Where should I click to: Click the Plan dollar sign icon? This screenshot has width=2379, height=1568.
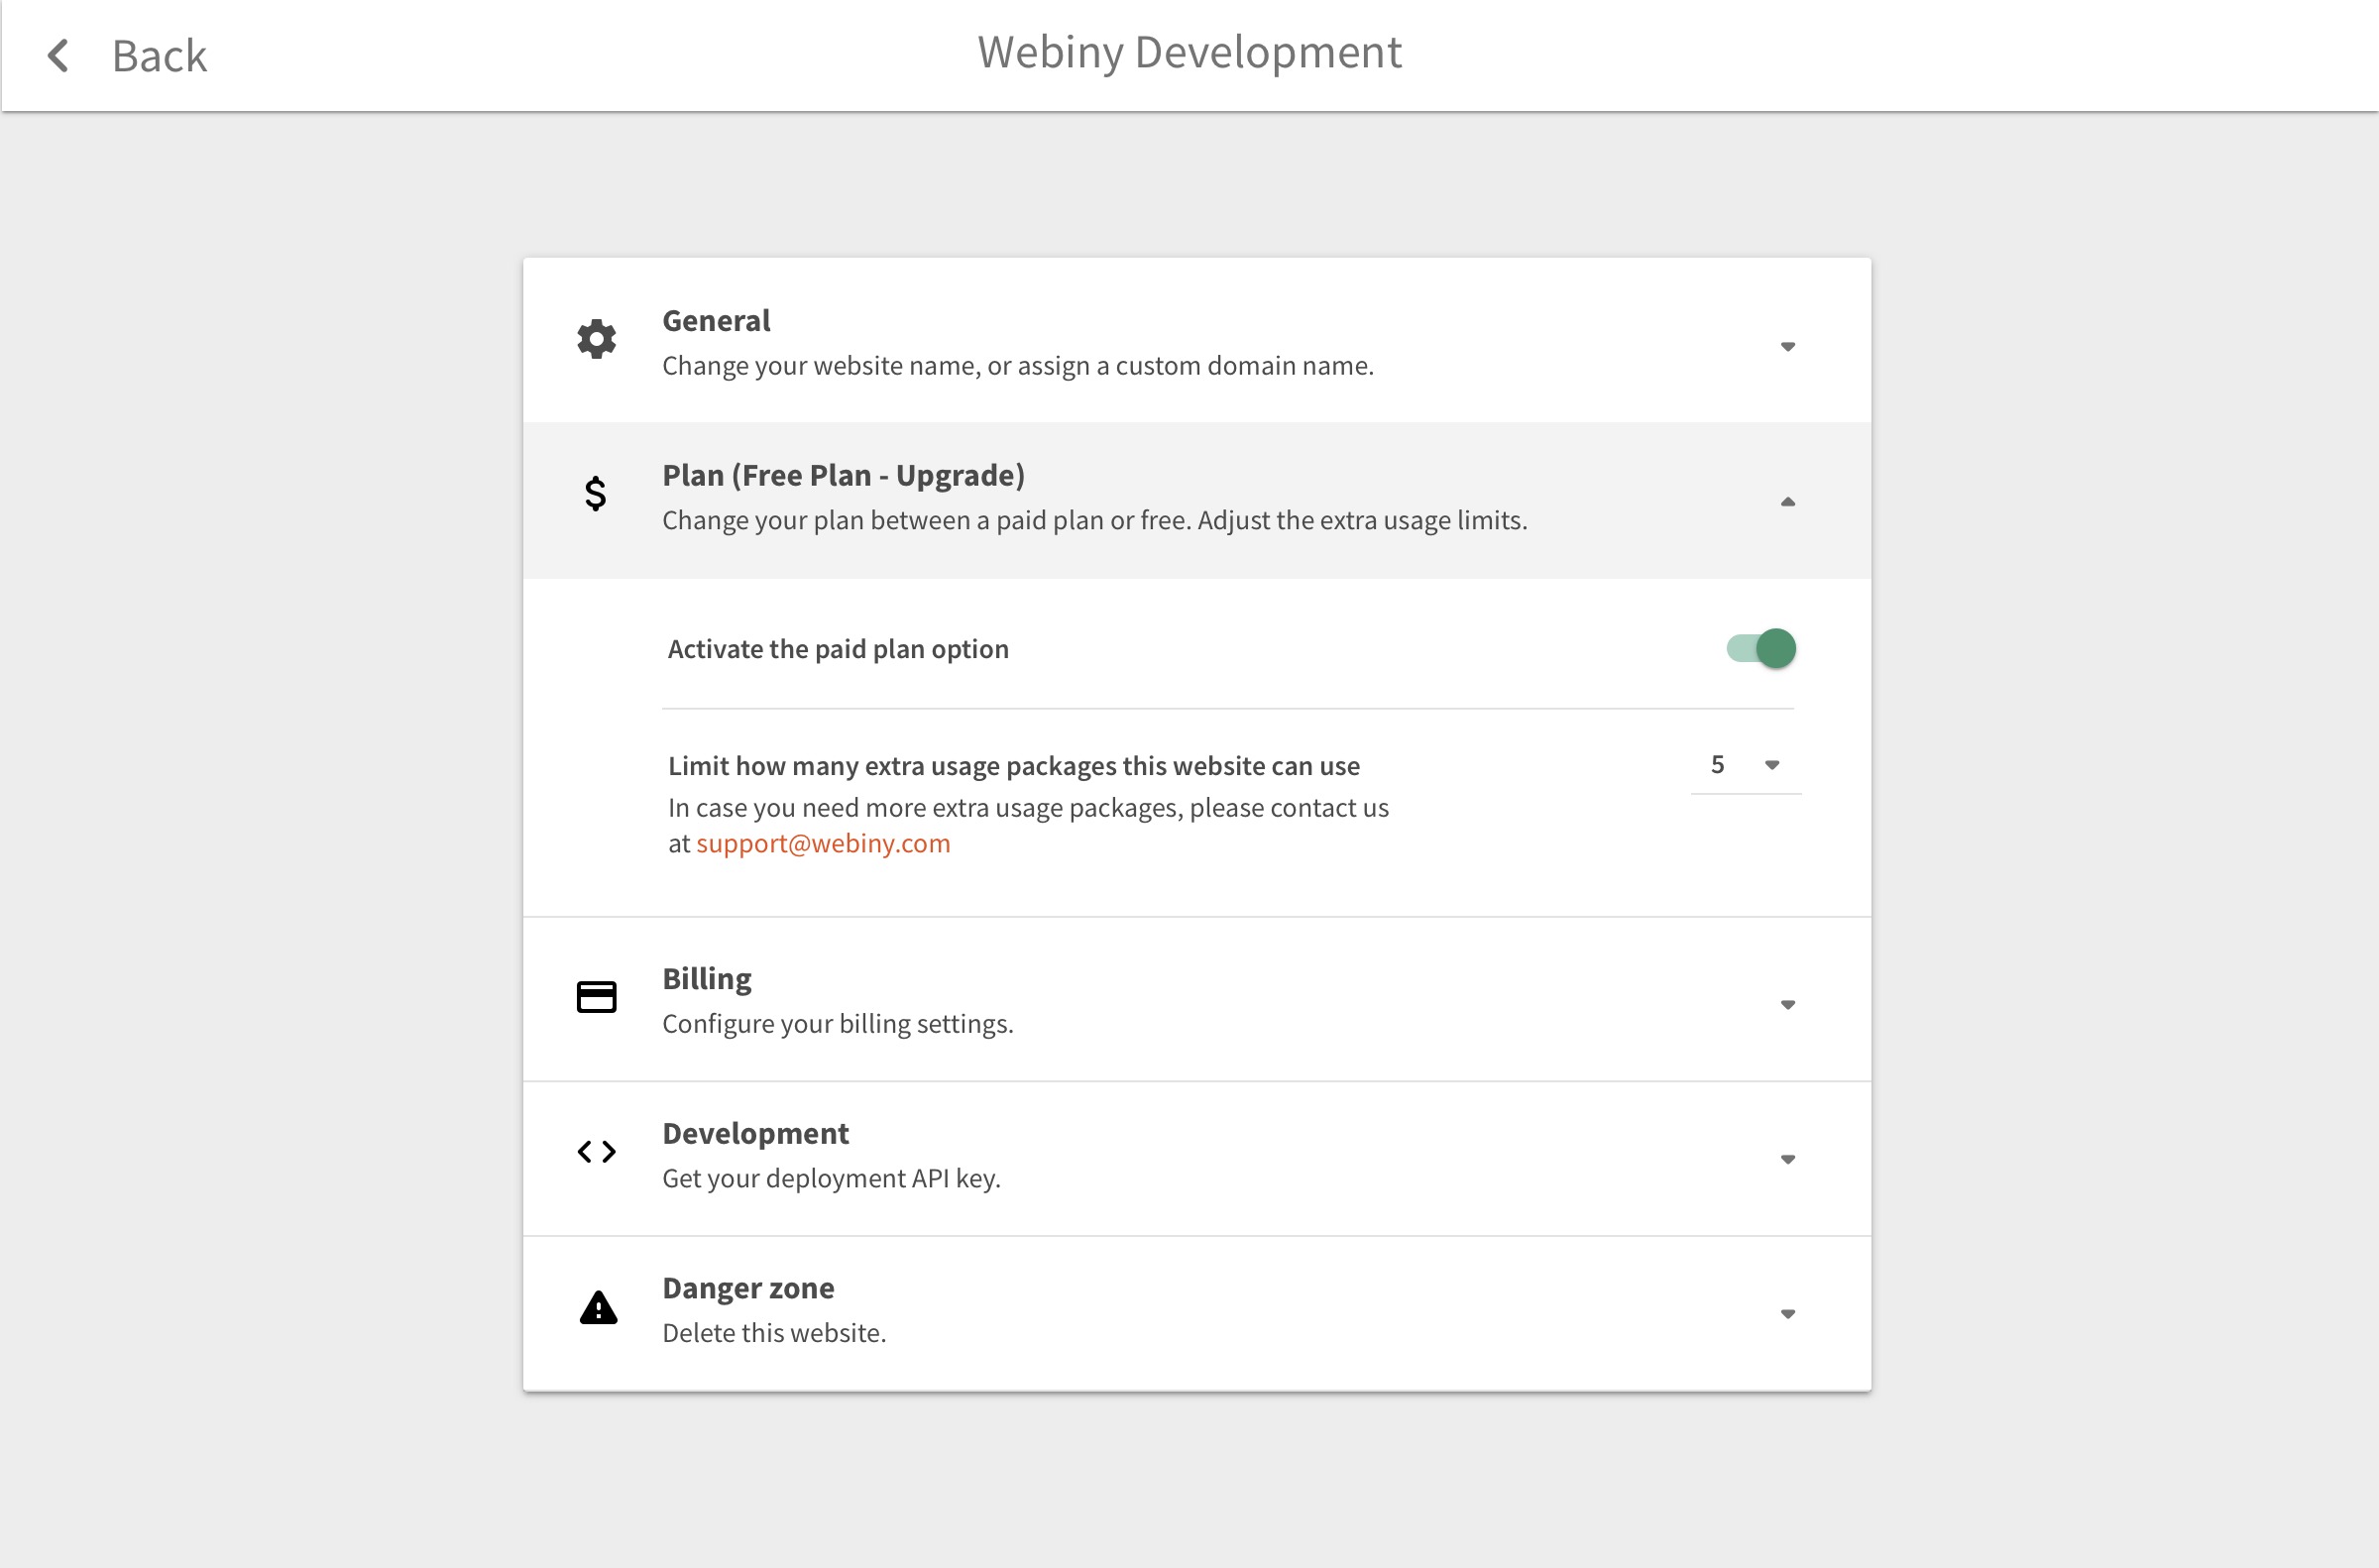click(596, 494)
